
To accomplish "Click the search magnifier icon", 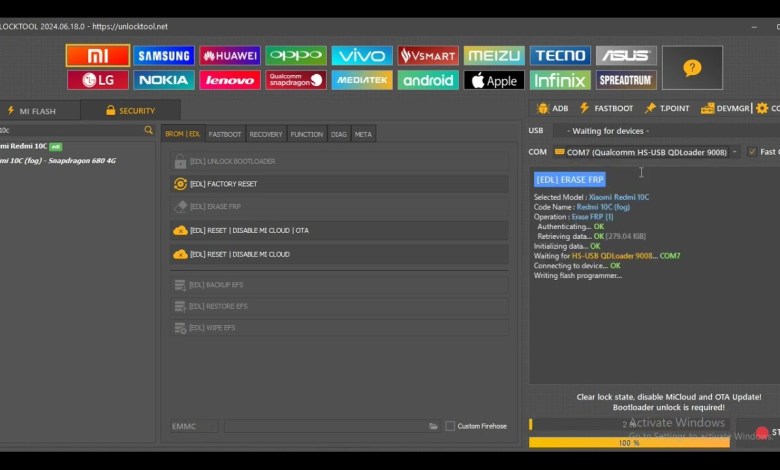I will 149,130.
